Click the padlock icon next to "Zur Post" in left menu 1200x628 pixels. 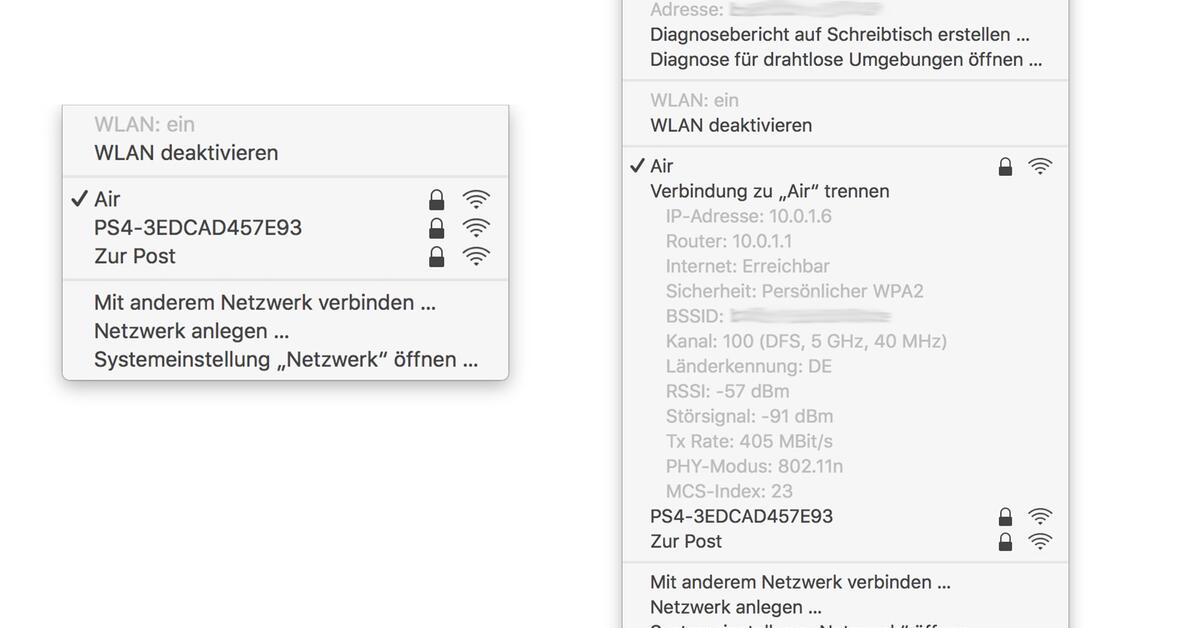[436, 256]
